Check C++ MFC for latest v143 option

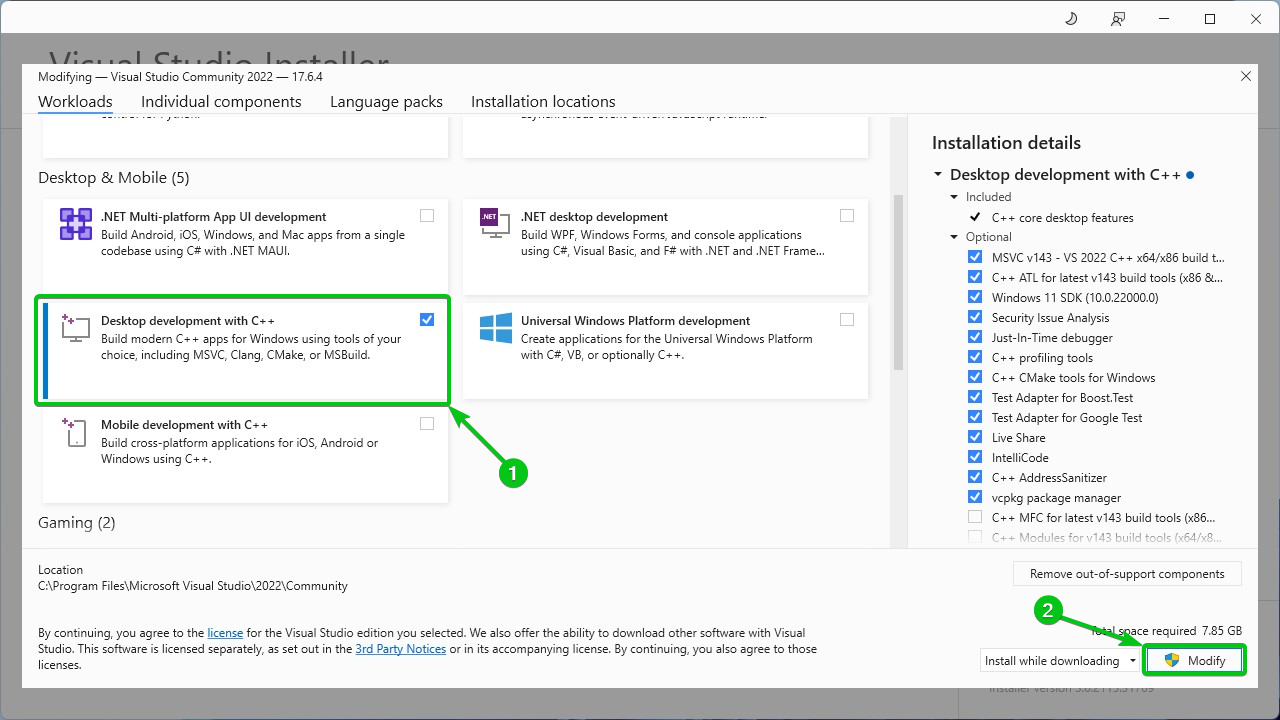(975, 517)
